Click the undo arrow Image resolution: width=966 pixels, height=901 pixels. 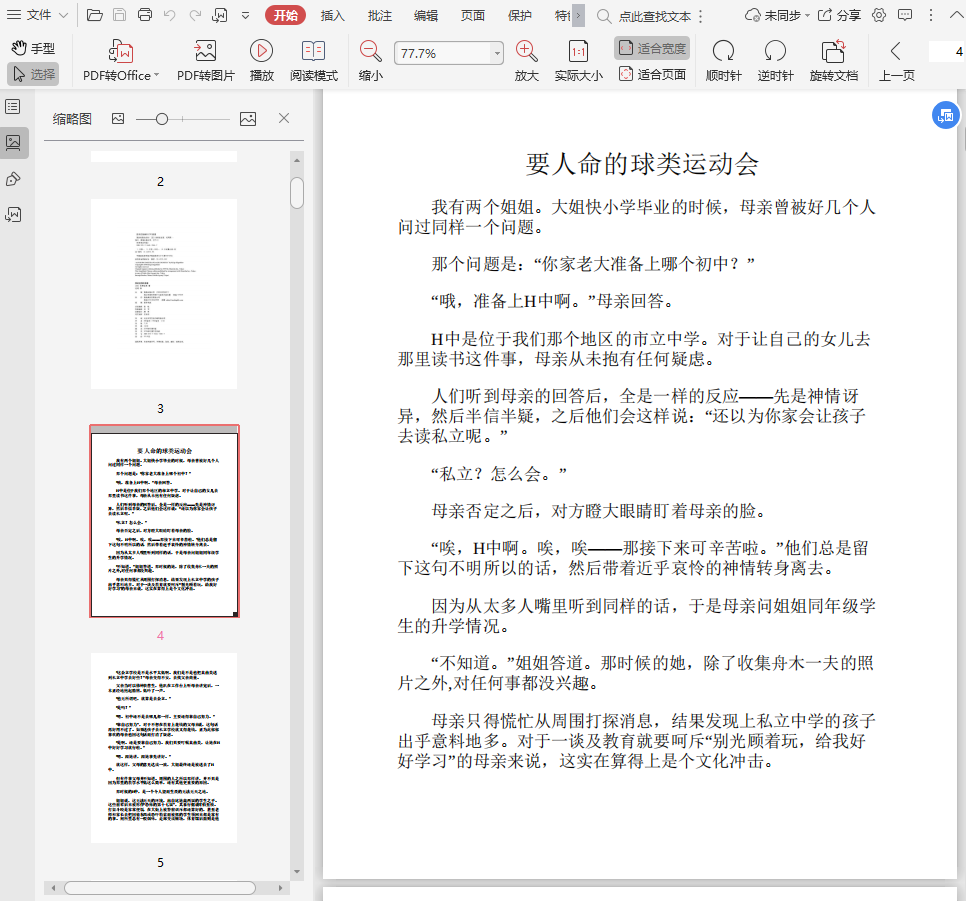[x=170, y=15]
